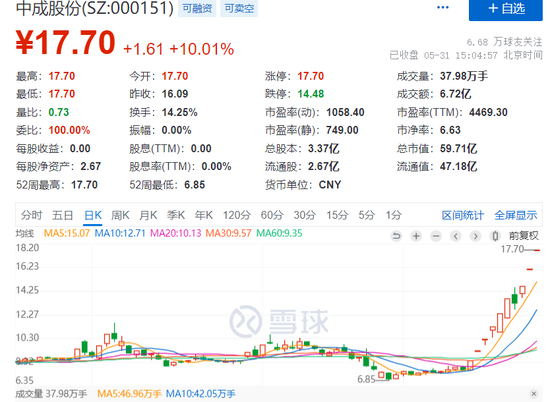Open the three-dot more options menu

coord(443,7)
